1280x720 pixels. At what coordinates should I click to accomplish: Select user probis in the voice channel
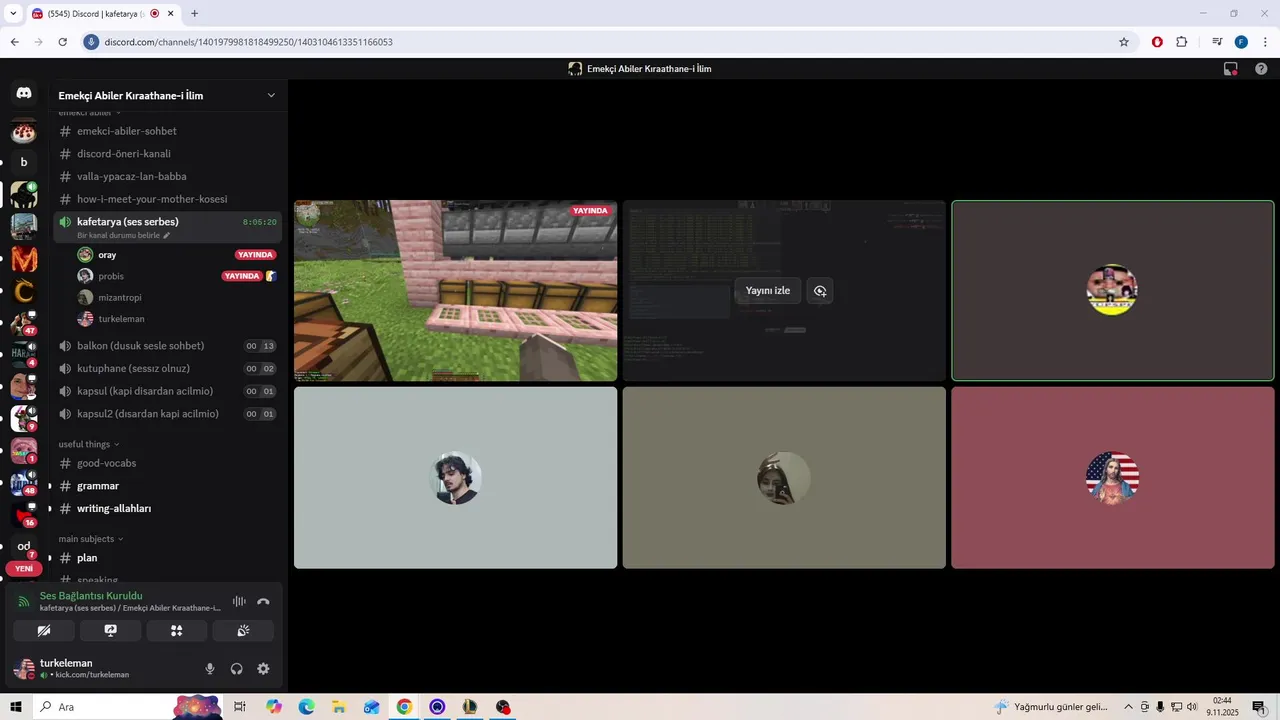(x=111, y=276)
